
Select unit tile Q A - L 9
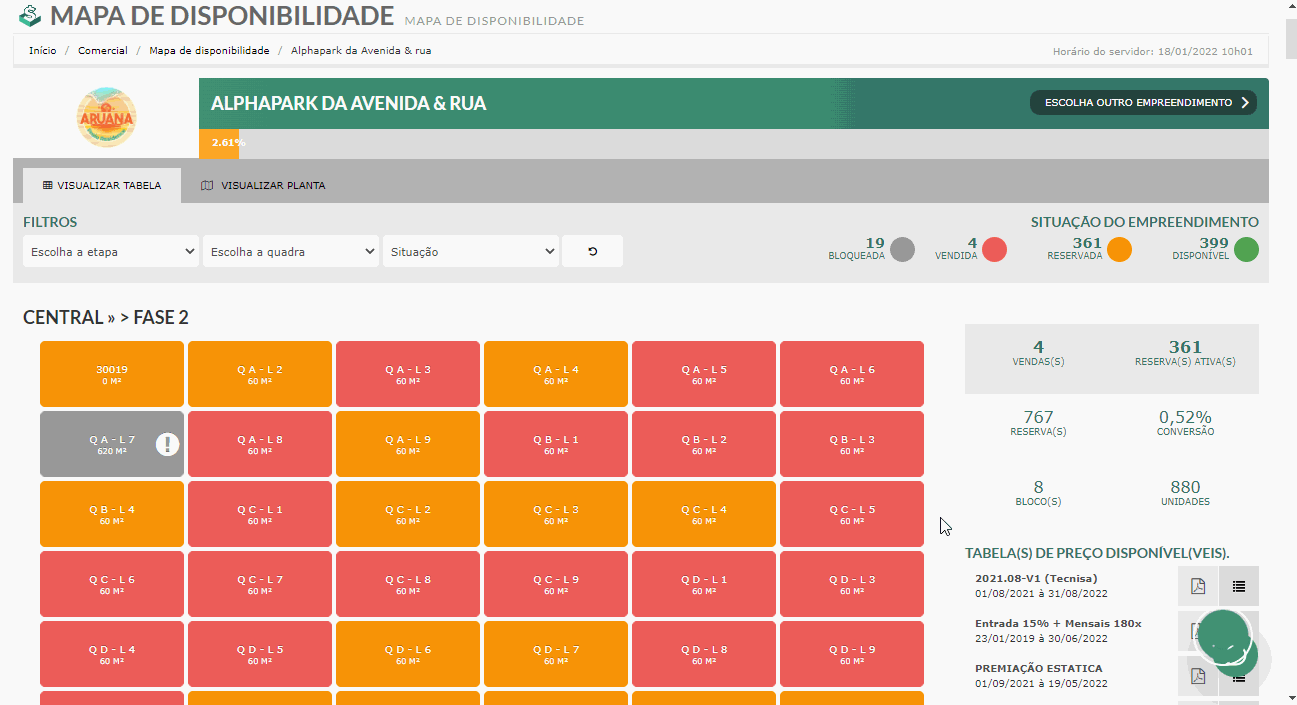[x=408, y=444]
